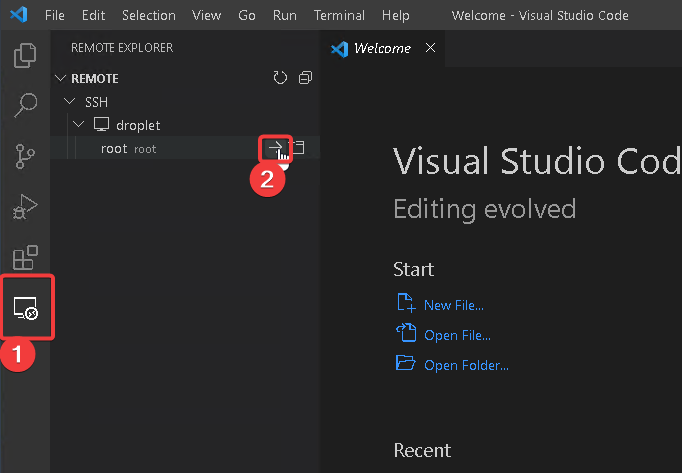
Task: Collapse the SSH tree node
Action: (x=69, y=101)
